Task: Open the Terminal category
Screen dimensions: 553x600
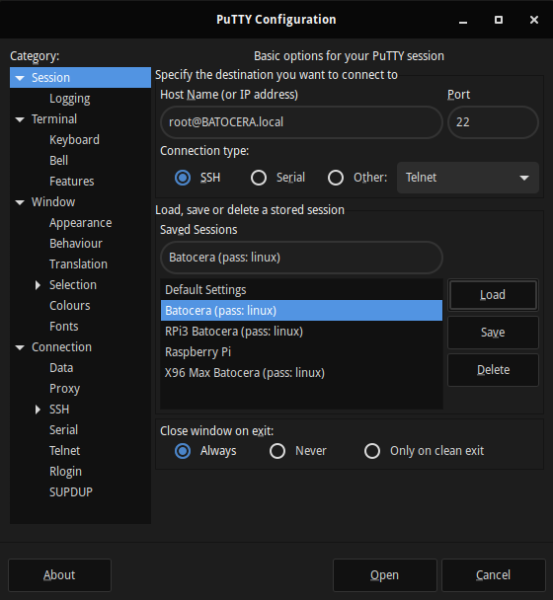Action: click(x=54, y=119)
